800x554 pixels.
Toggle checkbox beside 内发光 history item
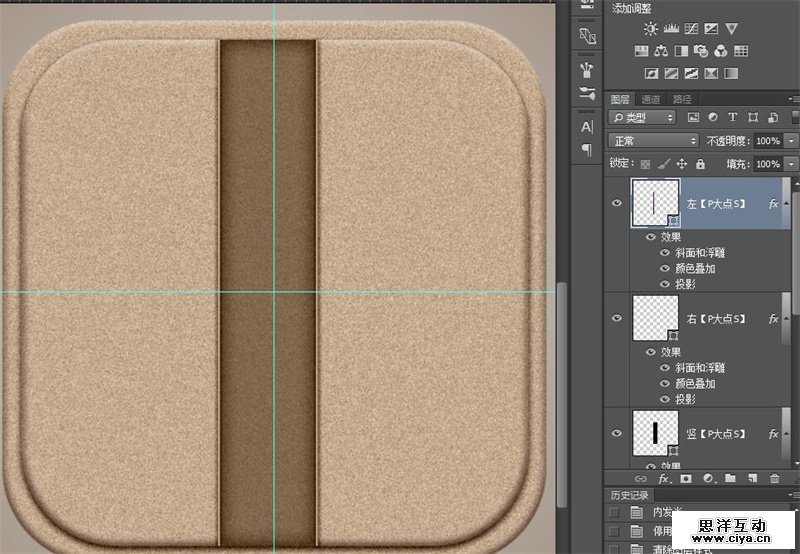[x=615, y=513]
